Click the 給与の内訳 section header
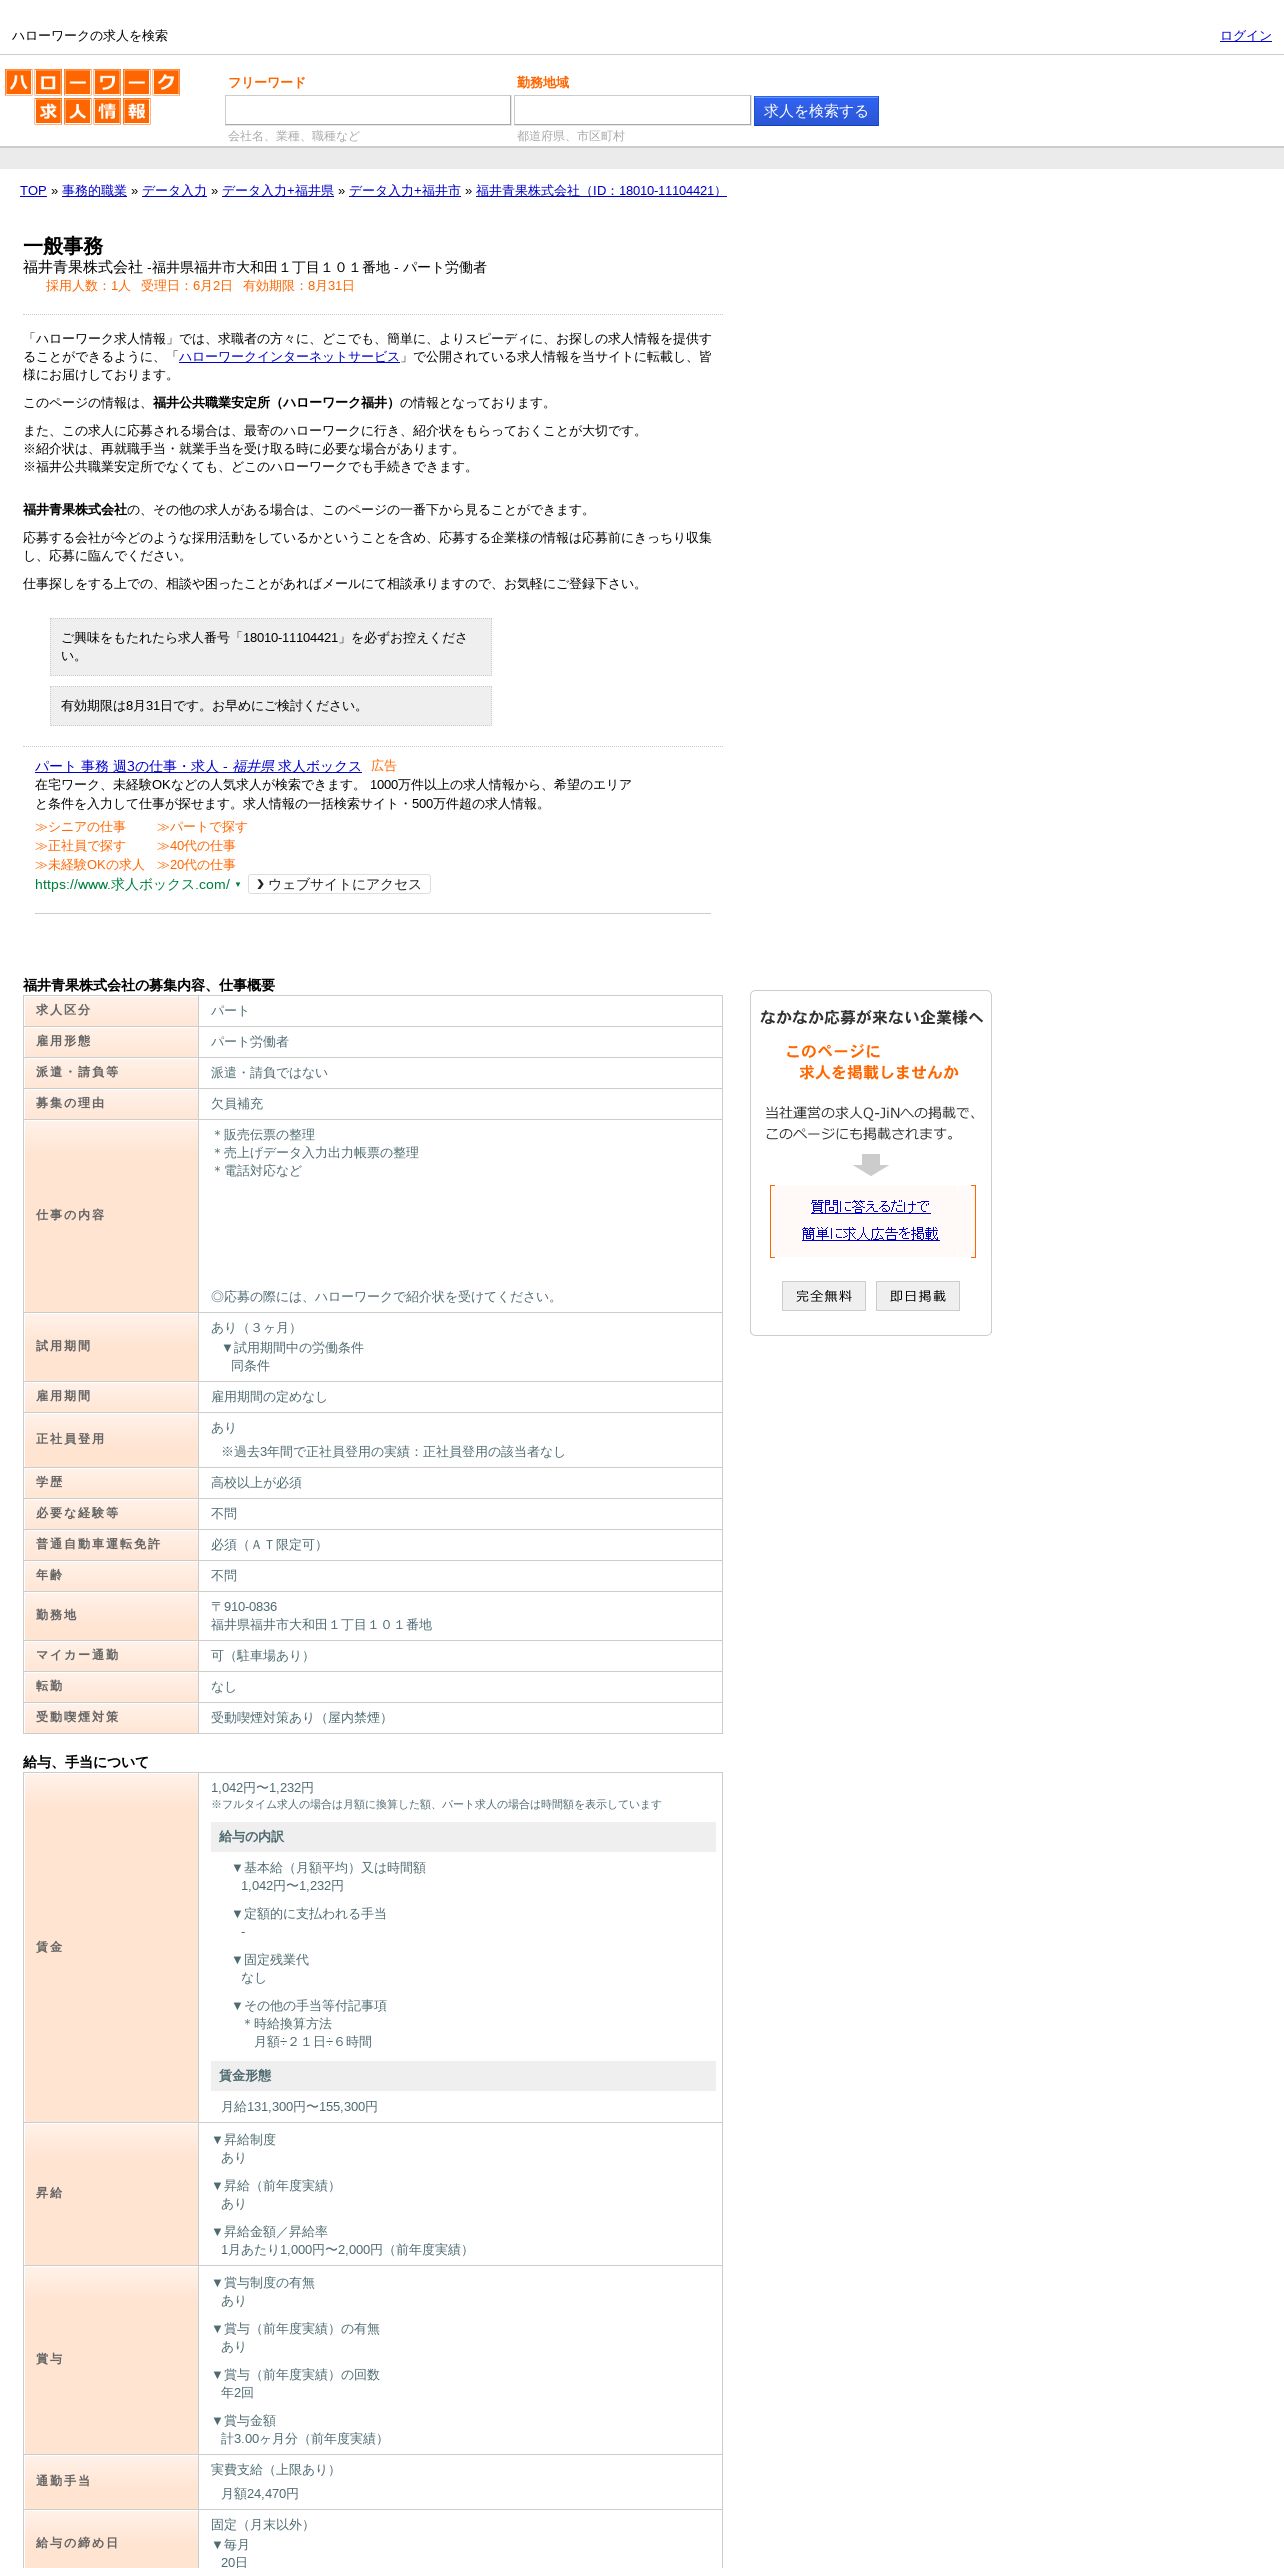Viewport: 1284px width, 2568px height. pyautogui.click(x=463, y=1837)
